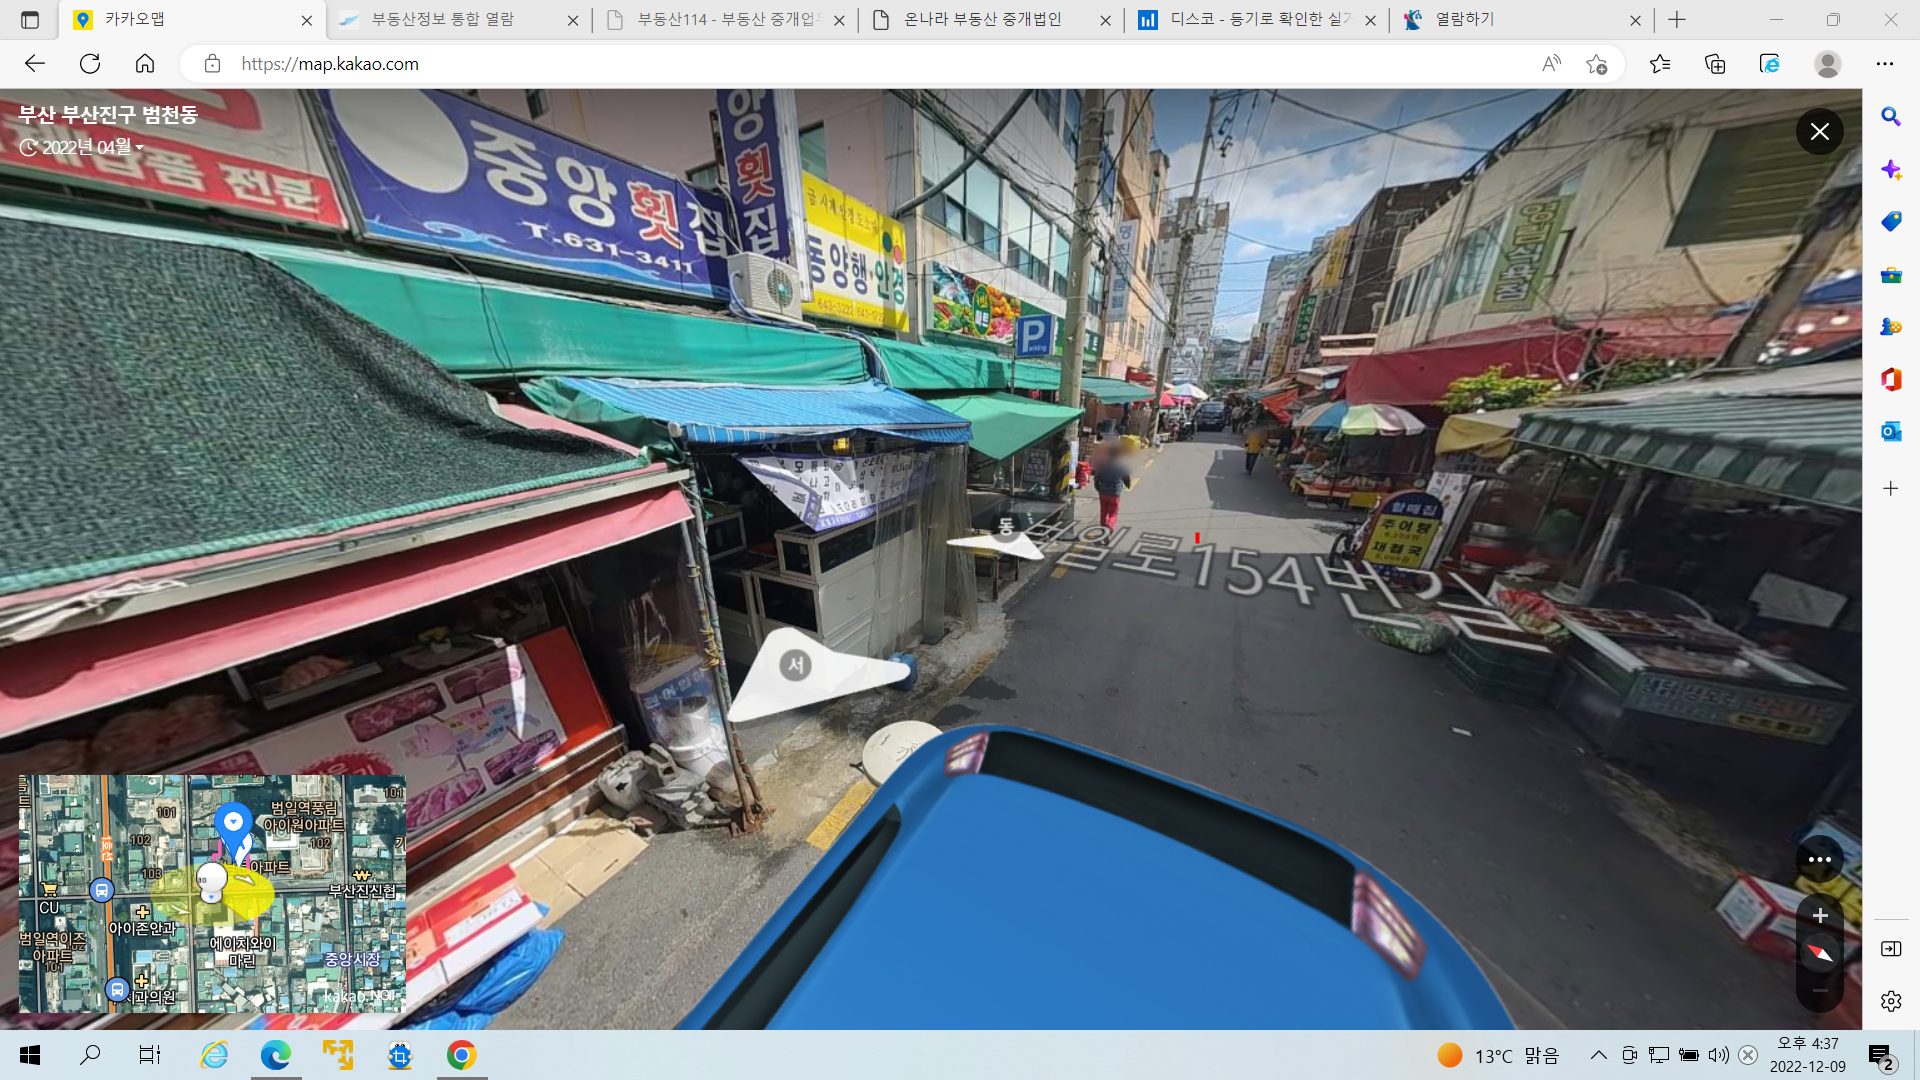
Task: Open the Edge e icon in the toolbar
Action: click(x=1770, y=64)
